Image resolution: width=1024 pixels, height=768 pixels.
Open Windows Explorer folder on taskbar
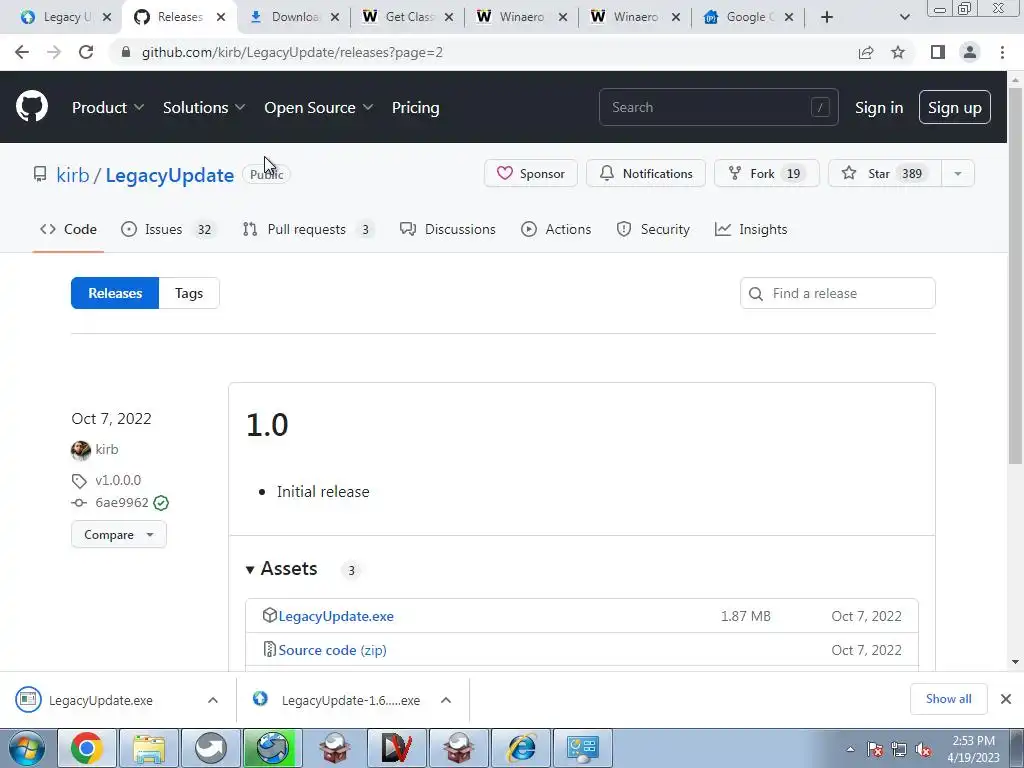[x=149, y=748]
